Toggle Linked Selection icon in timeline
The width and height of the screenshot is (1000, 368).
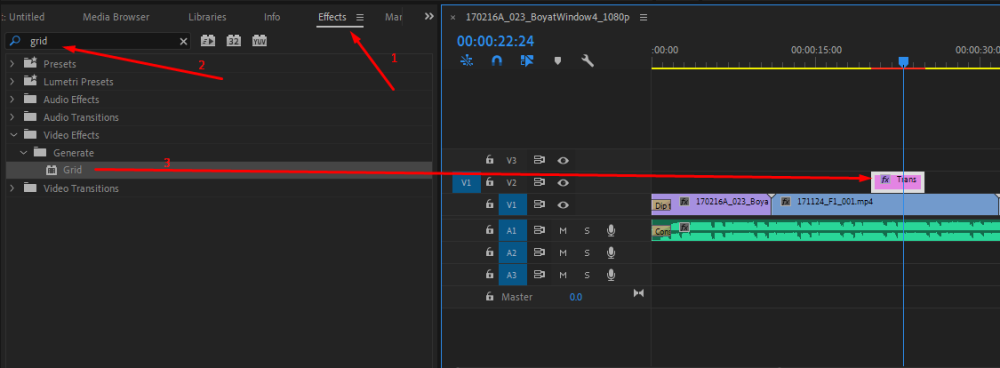point(527,61)
